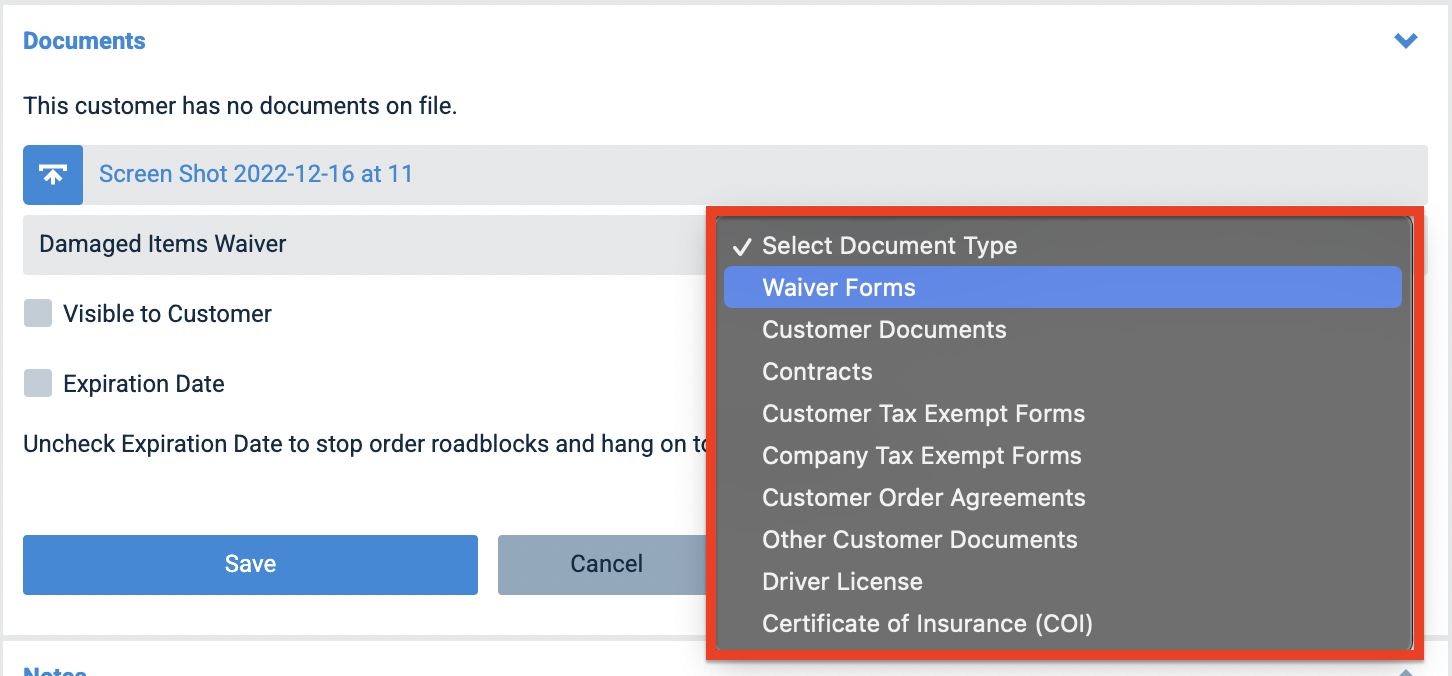Click the Save button
This screenshot has height=676, width=1452.
click(250, 564)
